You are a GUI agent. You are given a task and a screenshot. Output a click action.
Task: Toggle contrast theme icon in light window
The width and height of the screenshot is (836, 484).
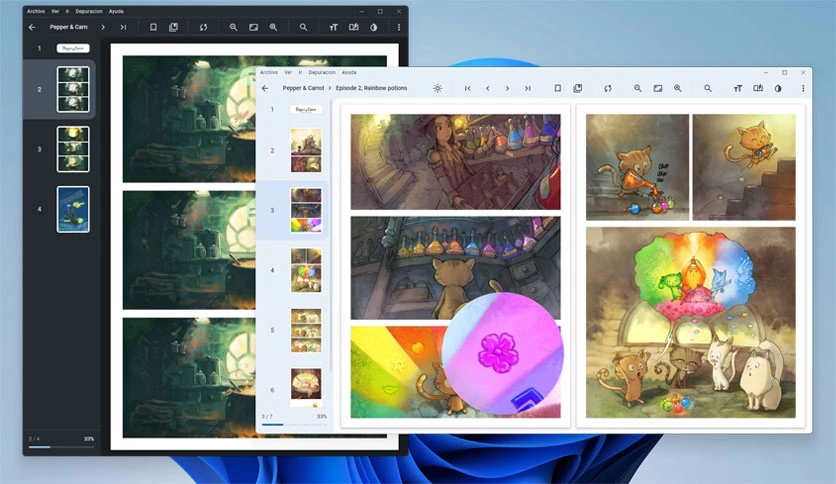point(778,88)
